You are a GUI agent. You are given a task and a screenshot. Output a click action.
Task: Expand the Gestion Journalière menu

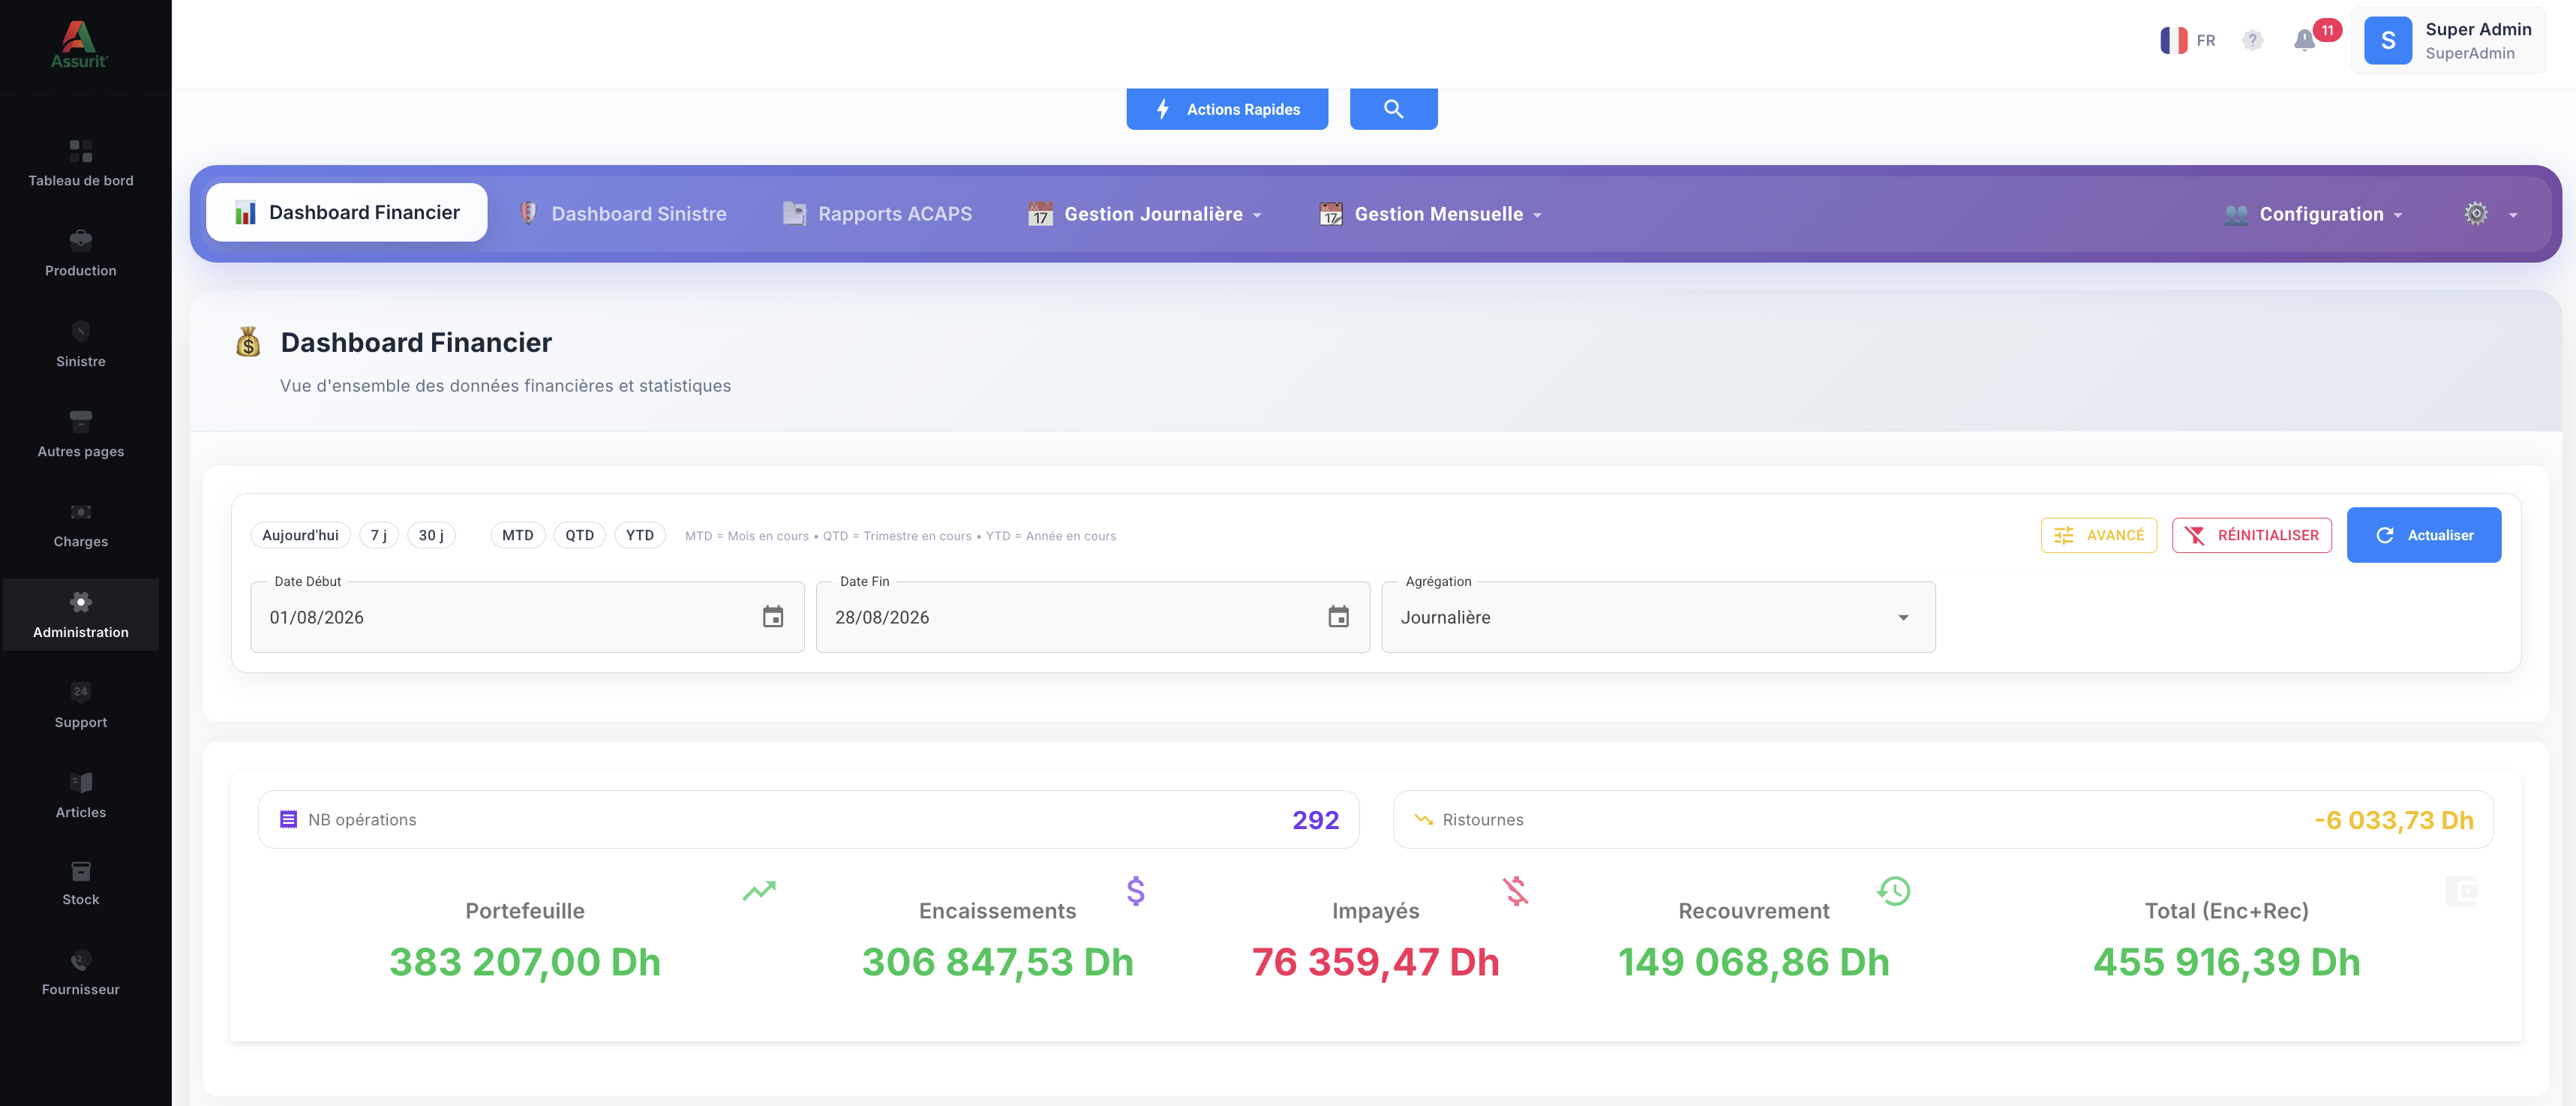click(x=1145, y=214)
